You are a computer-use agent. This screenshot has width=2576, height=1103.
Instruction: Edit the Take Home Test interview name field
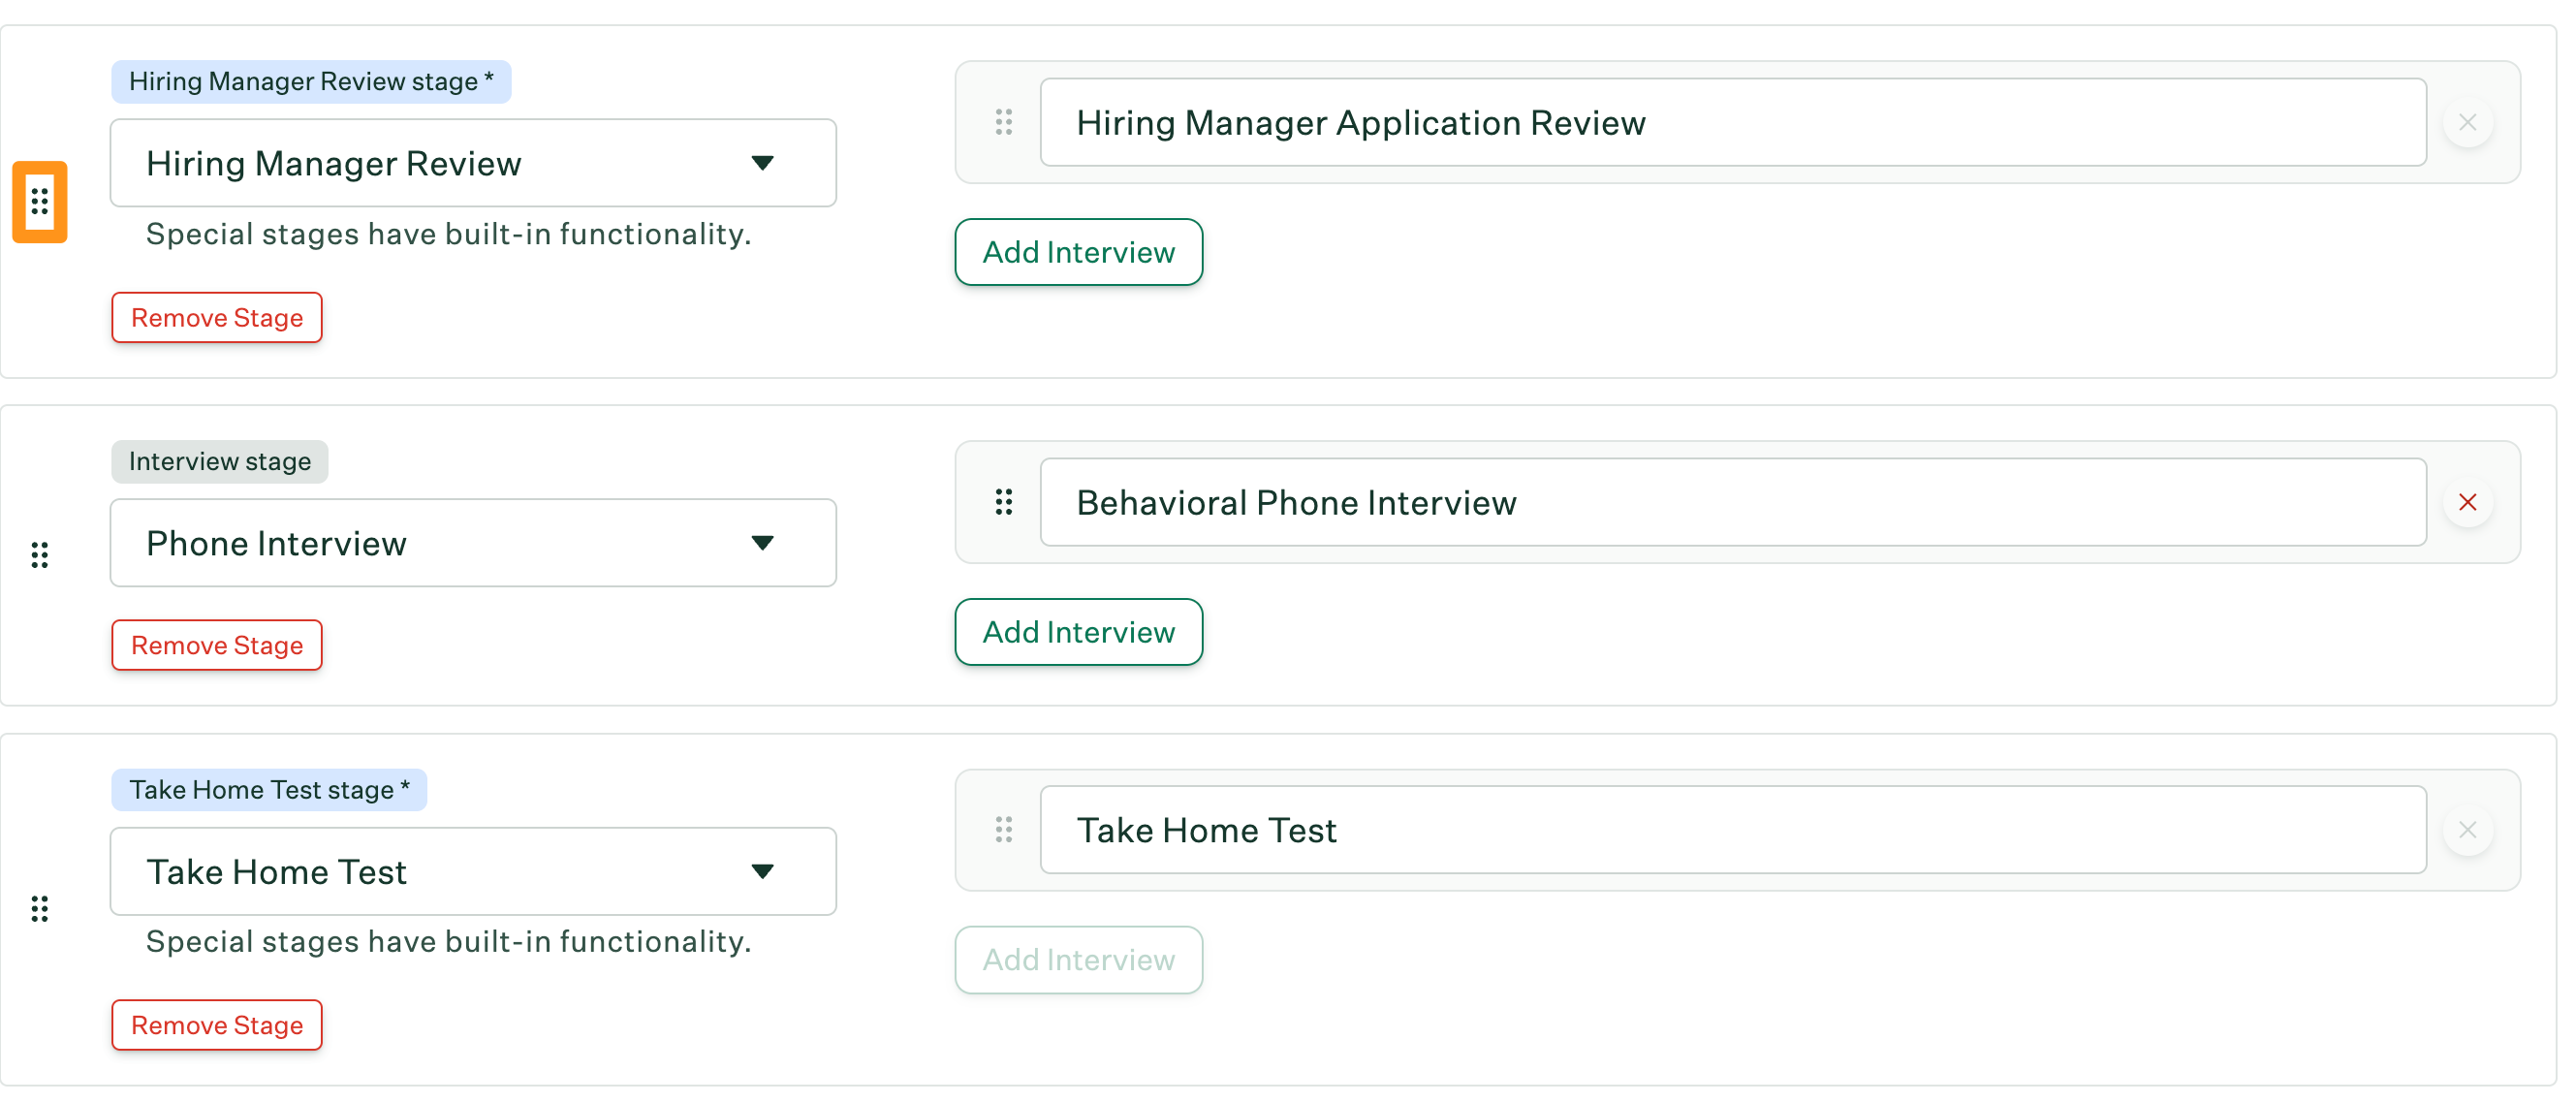(x=1733, y=829)
